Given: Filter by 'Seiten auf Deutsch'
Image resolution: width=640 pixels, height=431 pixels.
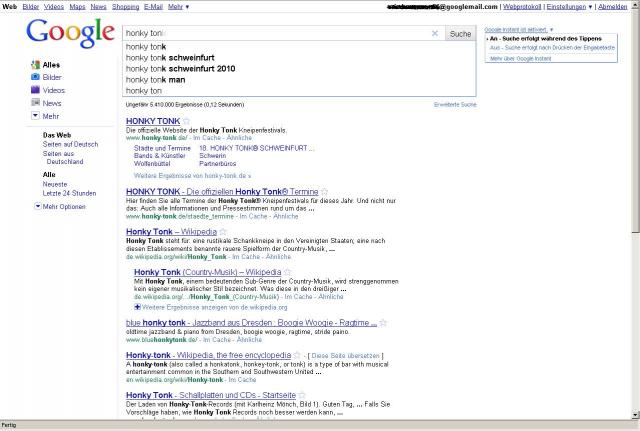Looking at the screenshot, I should click(x=70, y=144).
